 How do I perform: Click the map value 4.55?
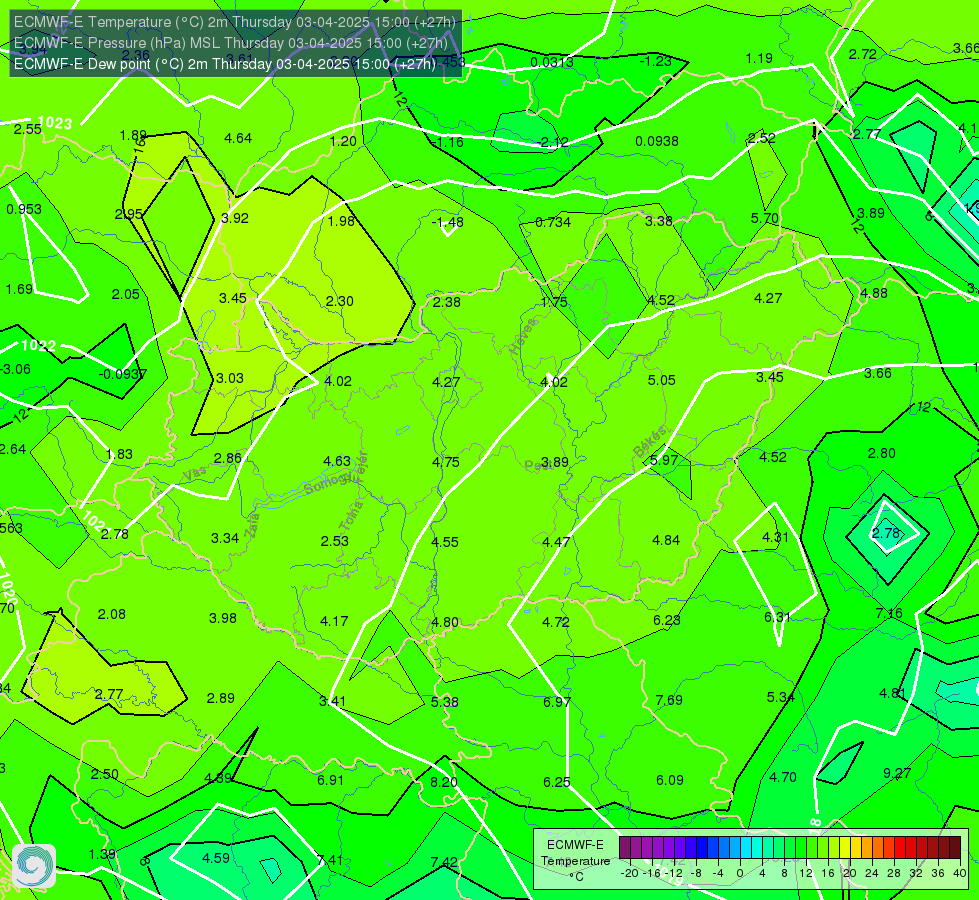point(445,542)
